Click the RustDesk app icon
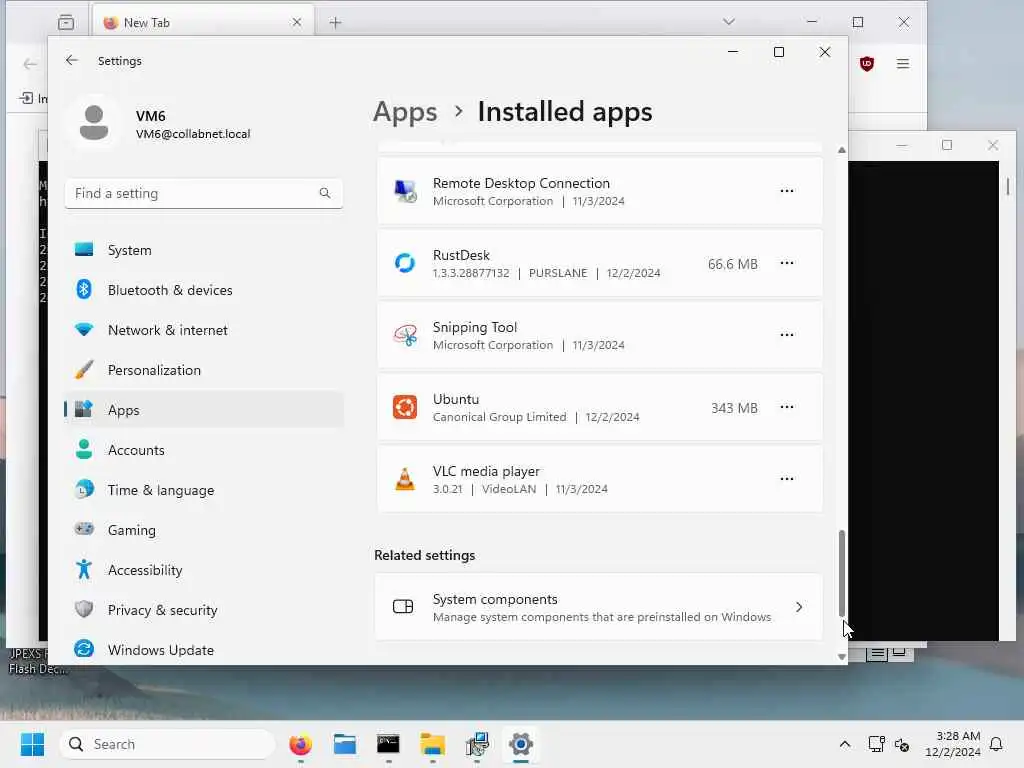Viewport: 1024px width, 768px height. 405,263
